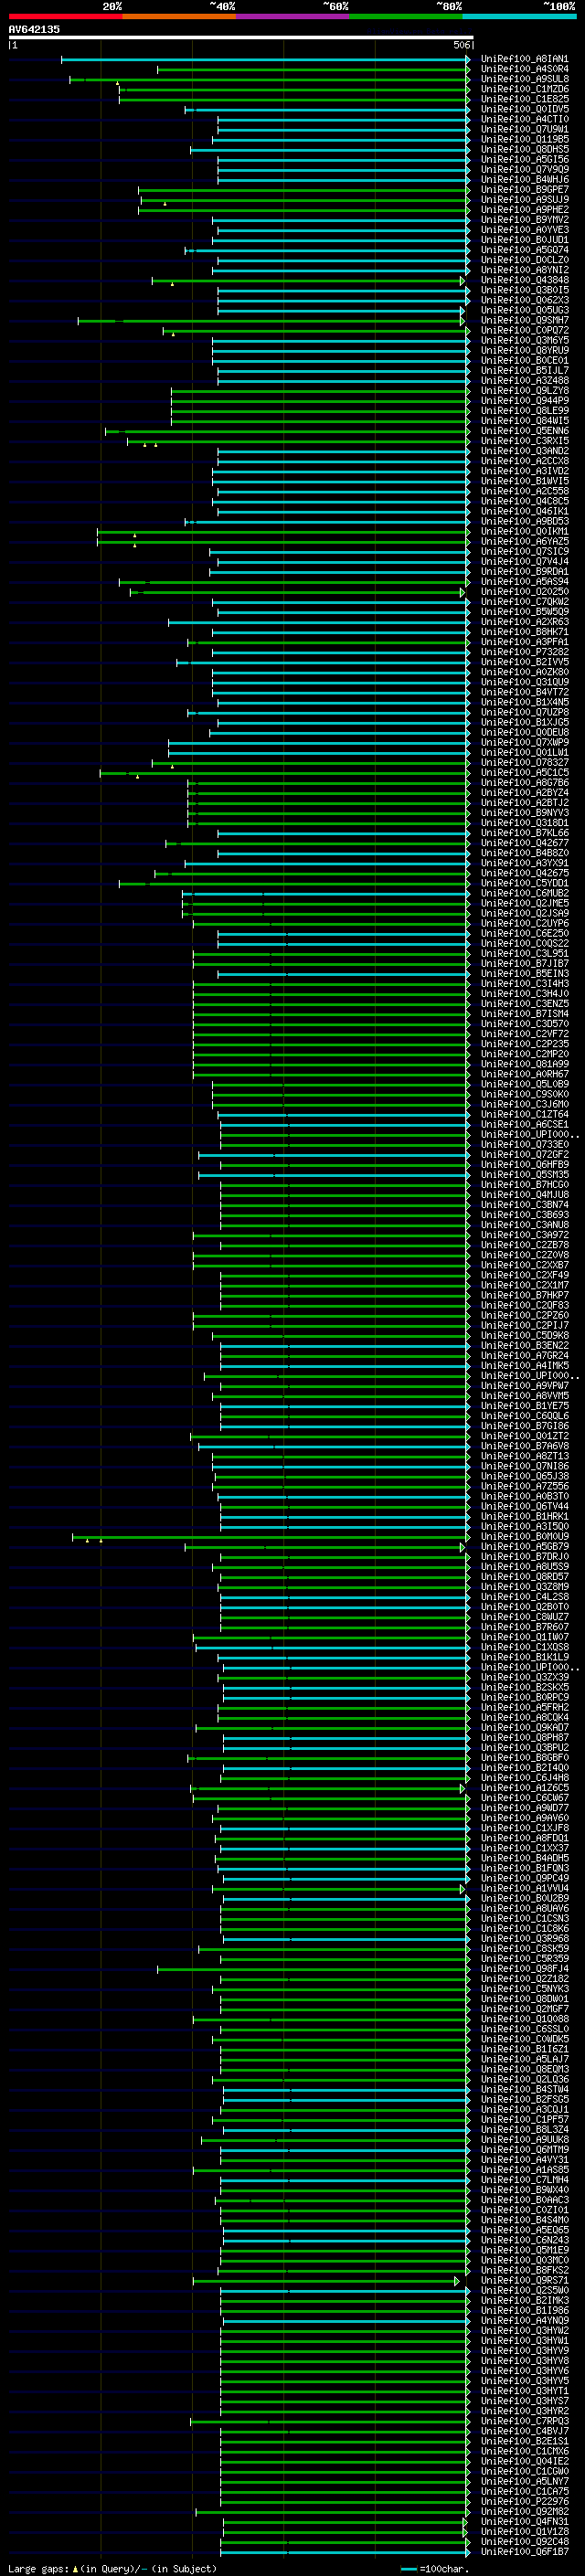Open hit UniRef100_C3RXI5

coord(524,441)
